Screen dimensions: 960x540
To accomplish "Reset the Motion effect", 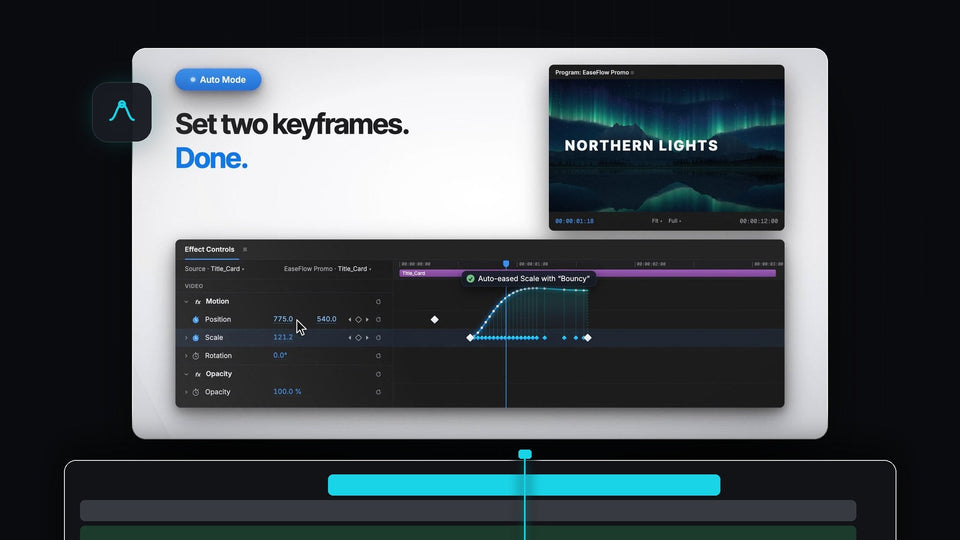I will tap(378, 301).
